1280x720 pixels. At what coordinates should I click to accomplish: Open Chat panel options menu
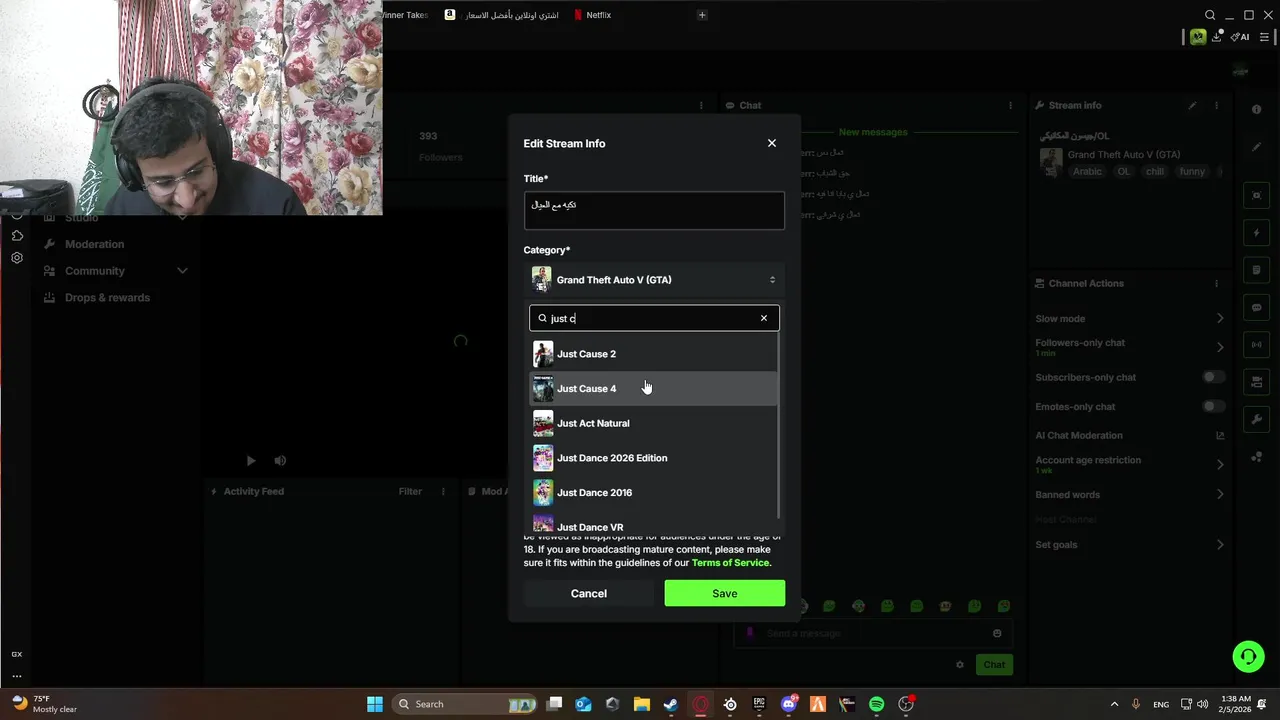click(1011, 105)
